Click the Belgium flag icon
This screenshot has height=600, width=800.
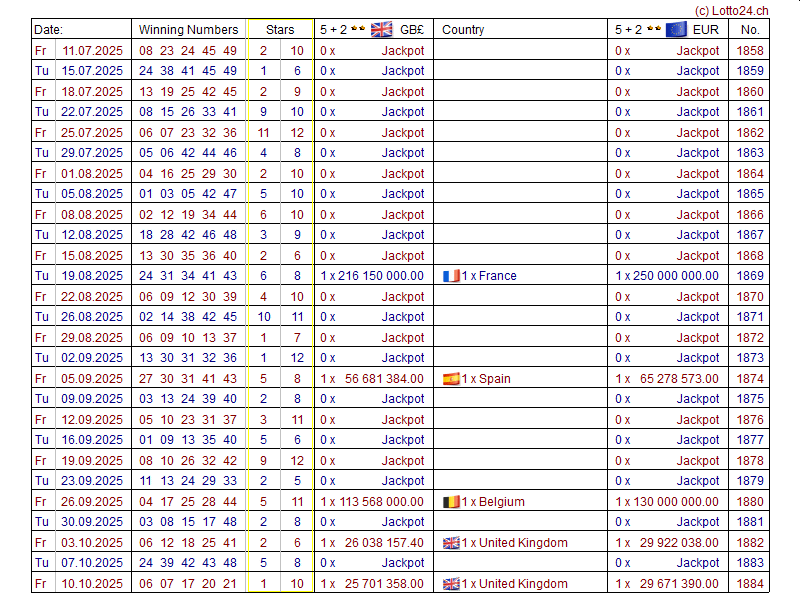[x=451, y=502]
